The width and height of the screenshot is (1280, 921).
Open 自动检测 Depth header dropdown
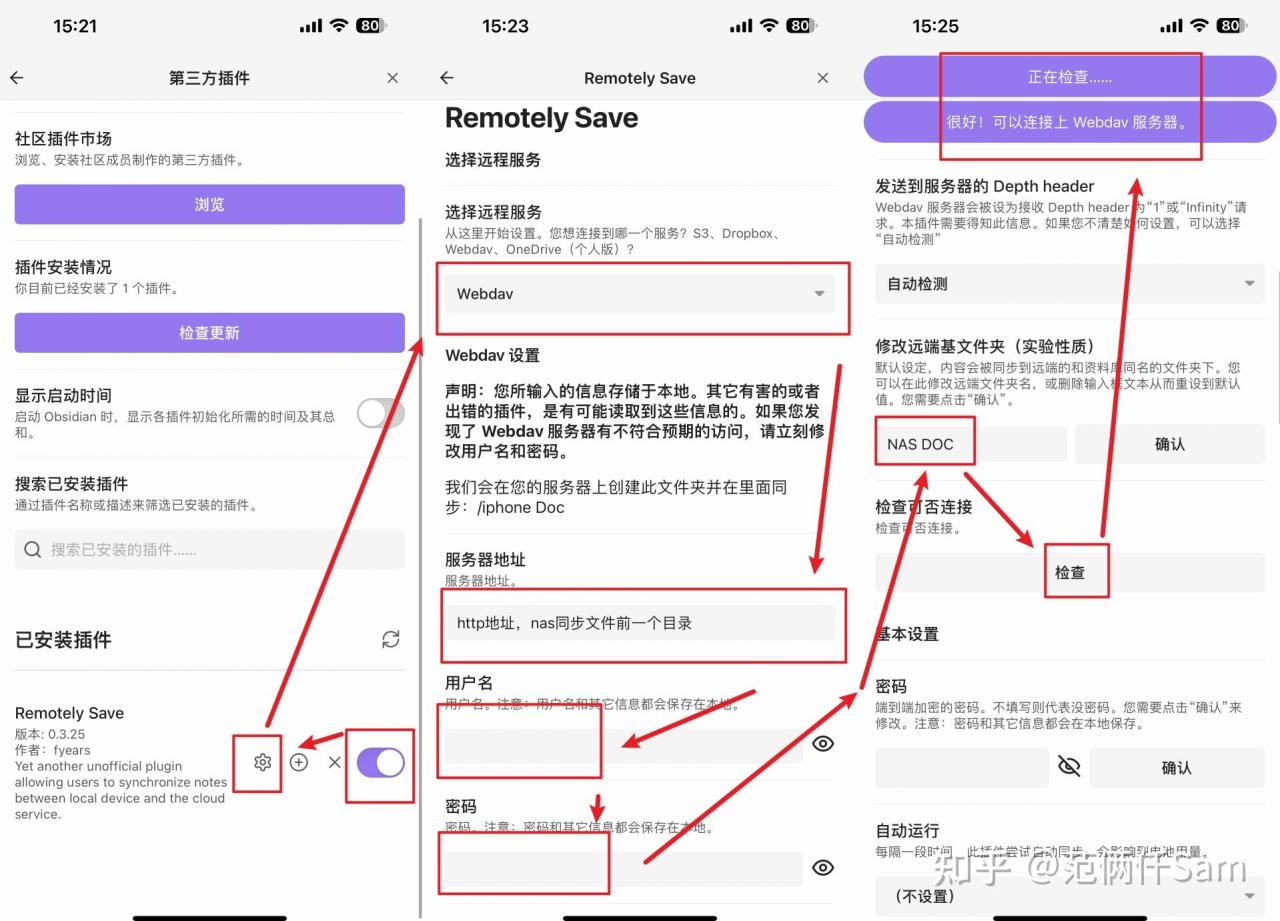pos(1070,284)
